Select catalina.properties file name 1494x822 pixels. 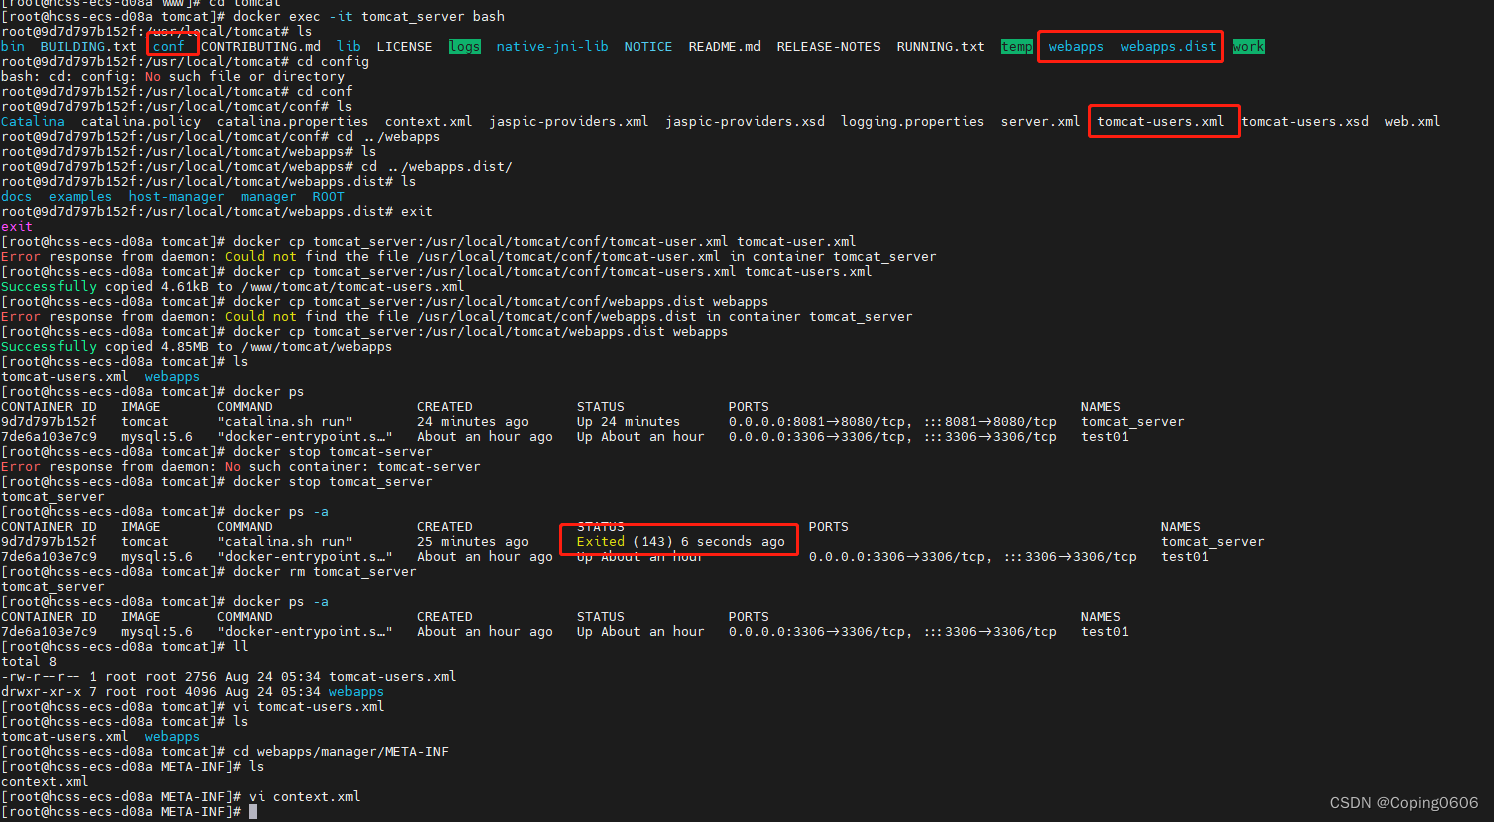(292, 122)
